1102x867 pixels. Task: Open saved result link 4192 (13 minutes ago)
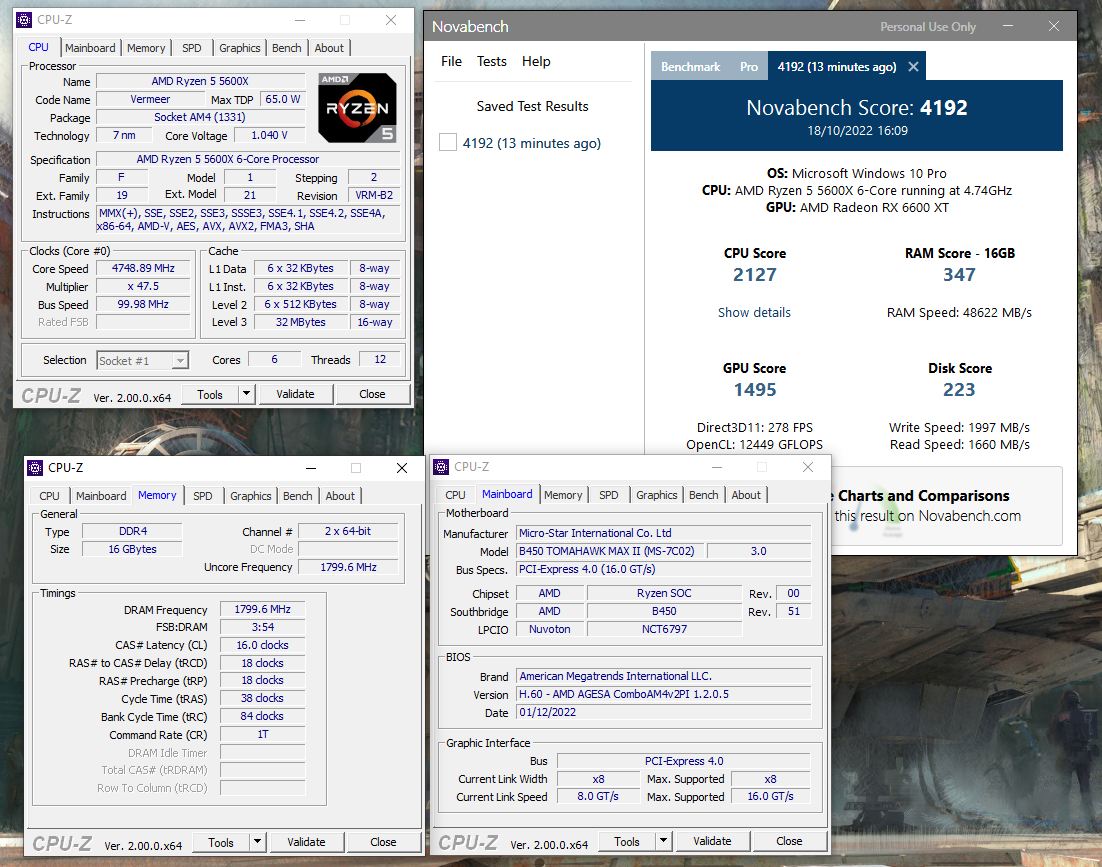pos(531,143)
